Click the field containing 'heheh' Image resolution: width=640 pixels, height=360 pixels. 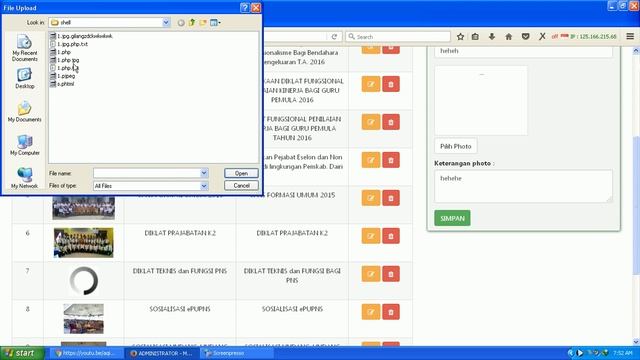click(523, 51)
